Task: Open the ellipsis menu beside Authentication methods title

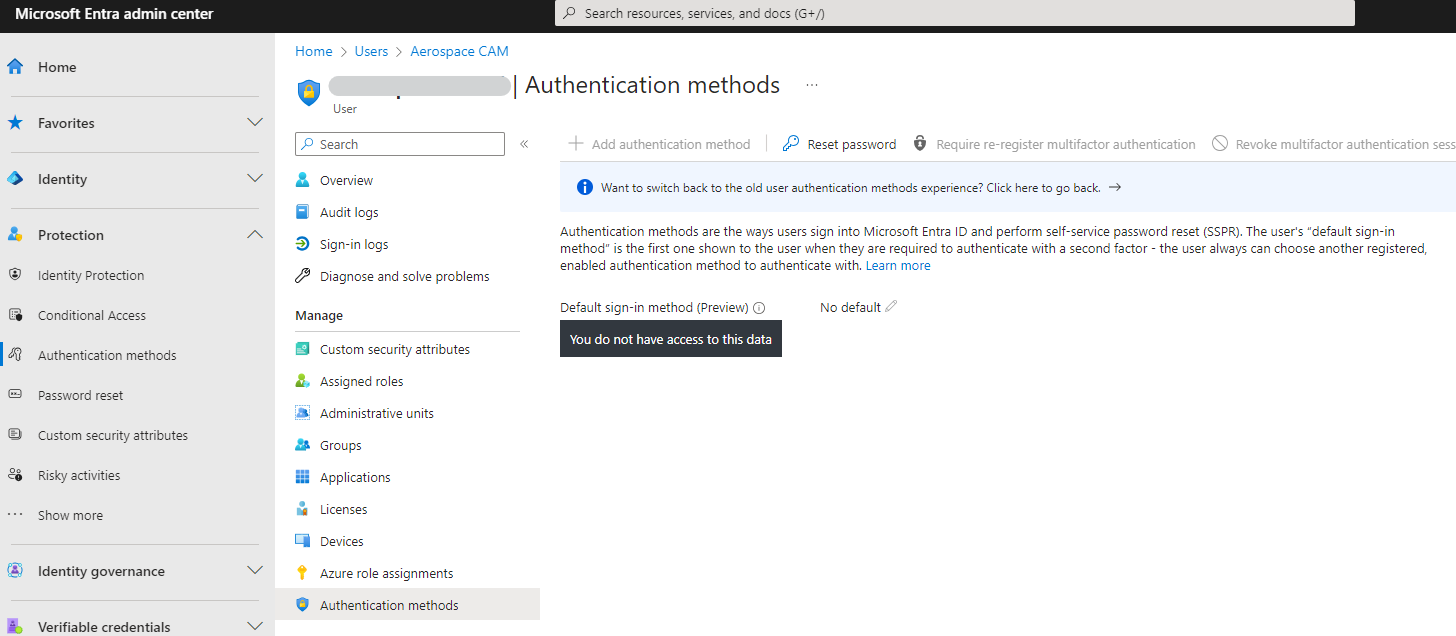Action: pos(812,86)
